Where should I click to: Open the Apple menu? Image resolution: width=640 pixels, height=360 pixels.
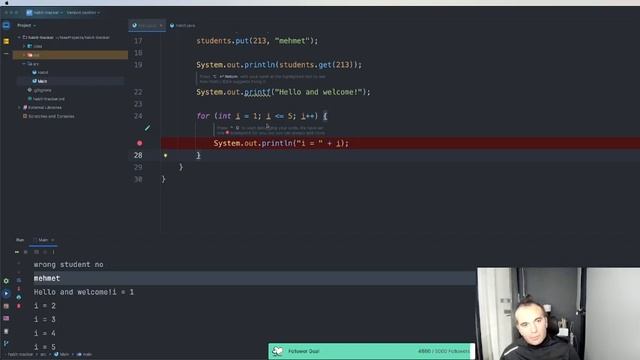6,2
